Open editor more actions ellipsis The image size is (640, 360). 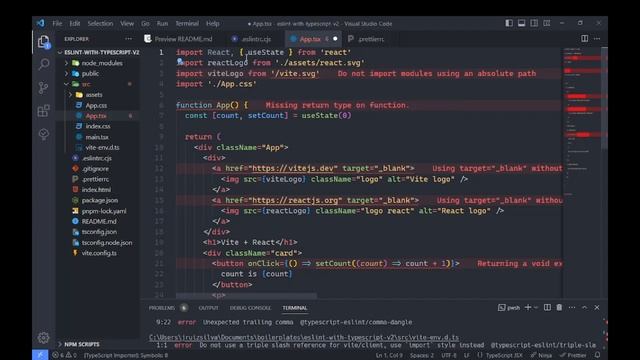click(x=597, y=38)
